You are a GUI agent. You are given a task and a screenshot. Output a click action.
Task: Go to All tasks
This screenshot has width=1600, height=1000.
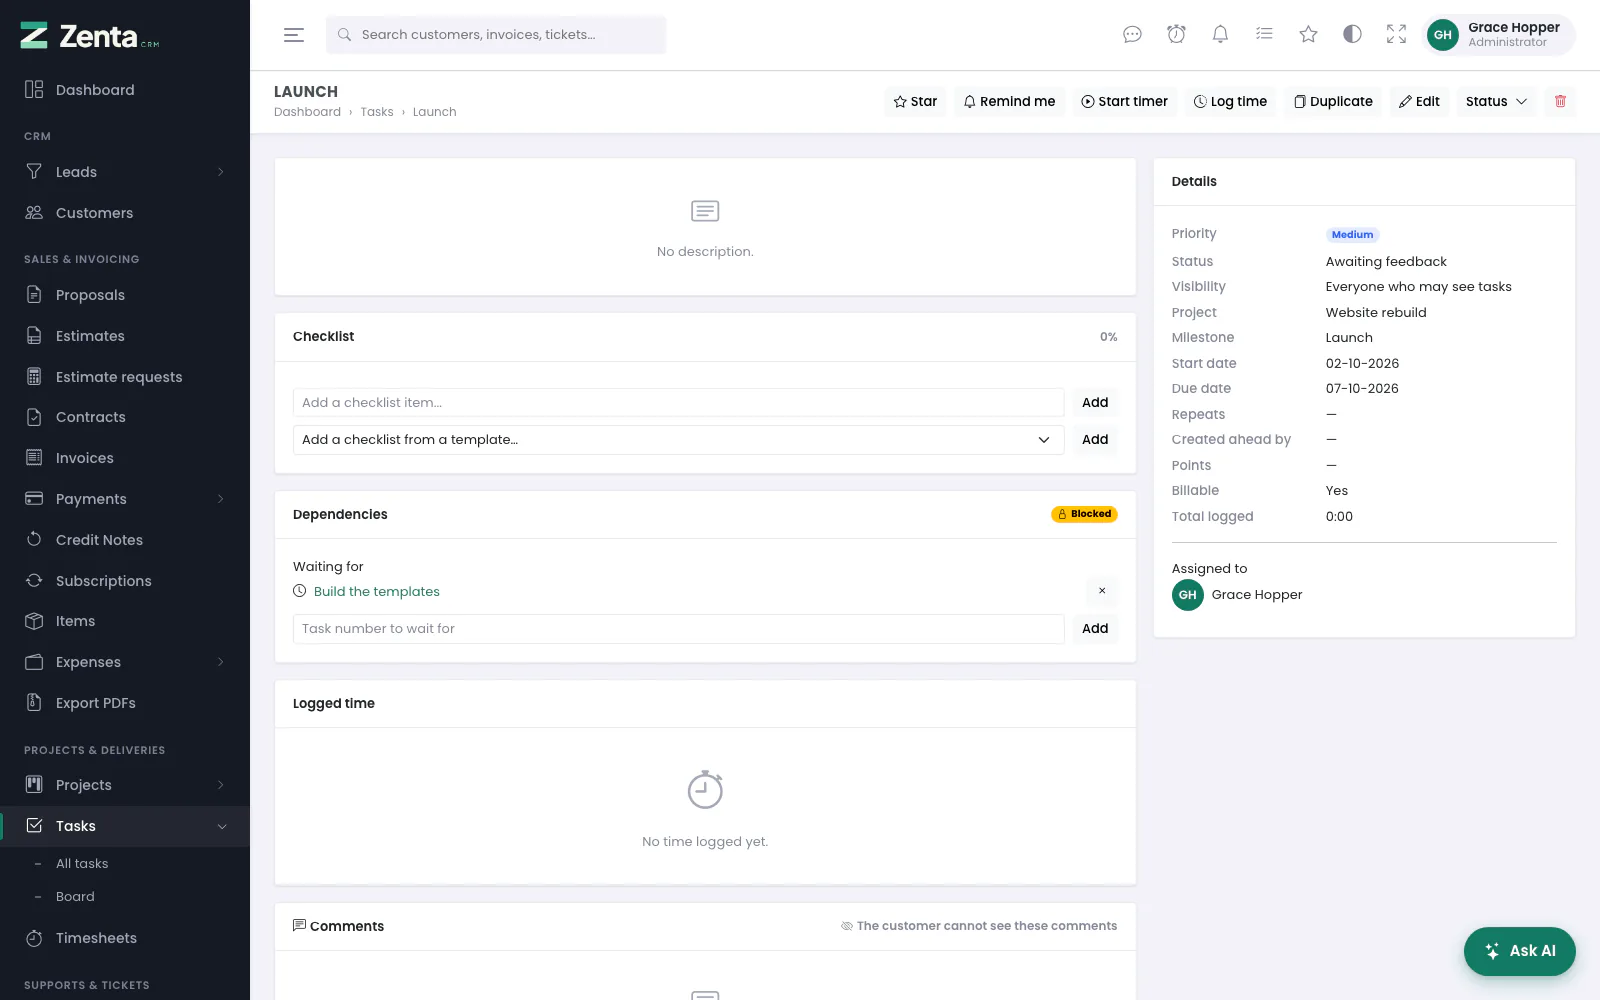(82, 864)
